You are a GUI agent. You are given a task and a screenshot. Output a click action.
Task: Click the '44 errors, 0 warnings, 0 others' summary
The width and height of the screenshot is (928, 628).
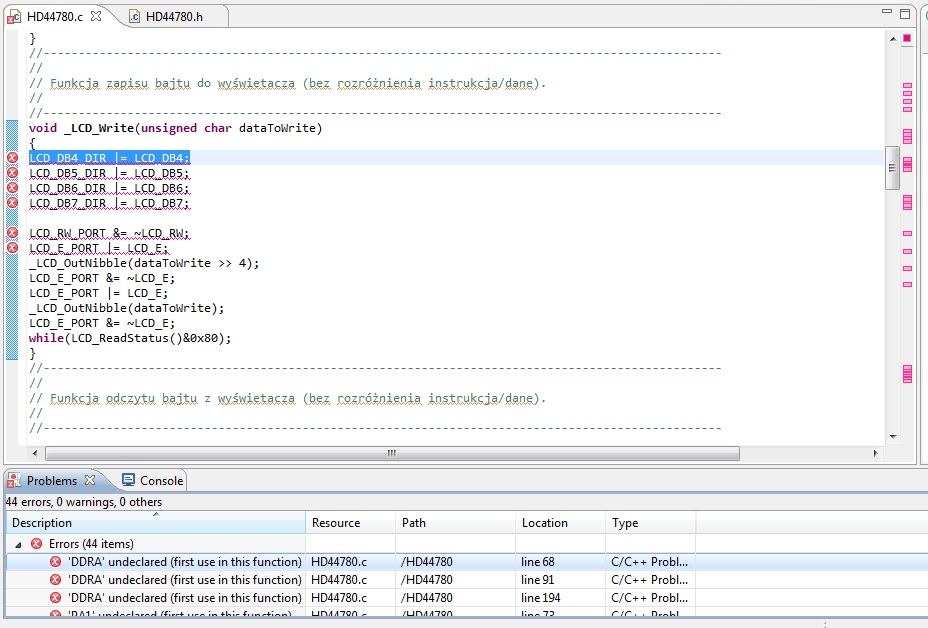click(83, 502)
